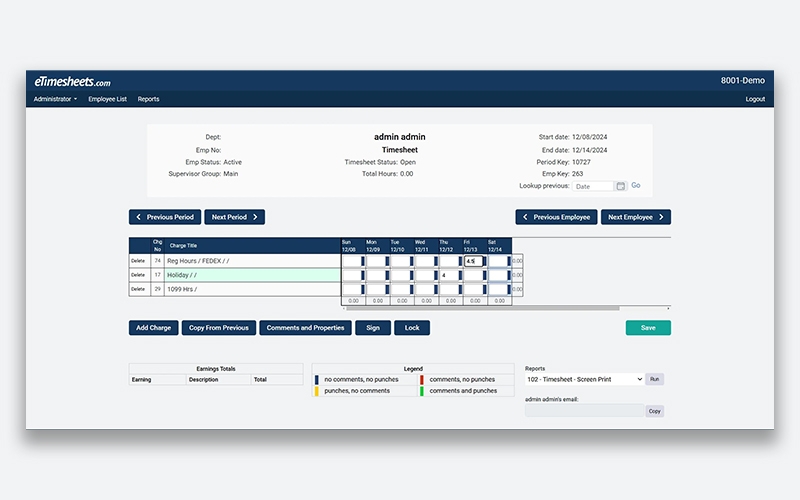Image resolution: width=800 pixels, height=500 pixels.
Task: Click the Reg Hours Friday cell showing 4.5
Action: click(x=473, y=261)
